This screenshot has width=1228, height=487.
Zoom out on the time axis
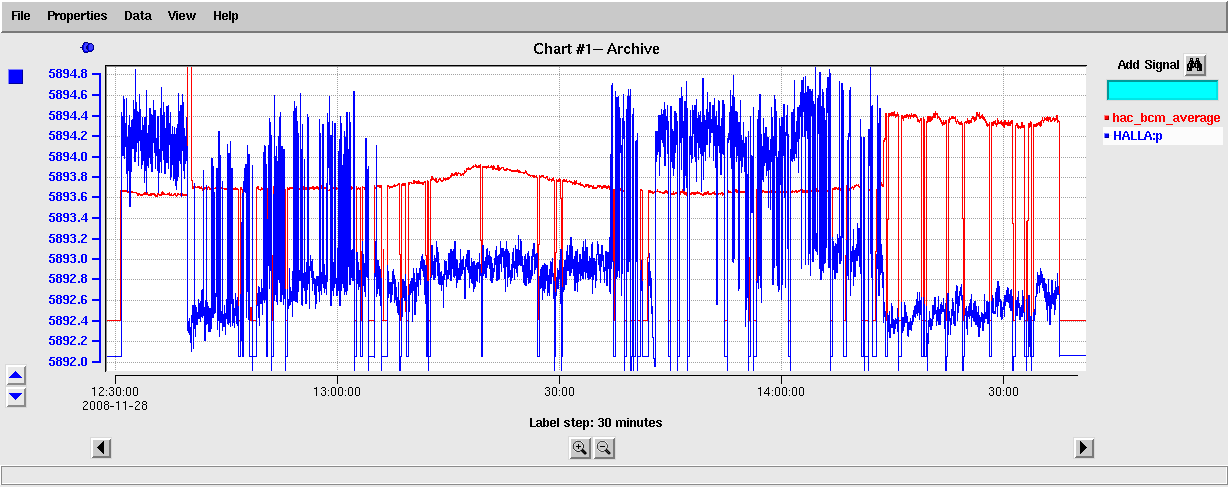[604, 448]
